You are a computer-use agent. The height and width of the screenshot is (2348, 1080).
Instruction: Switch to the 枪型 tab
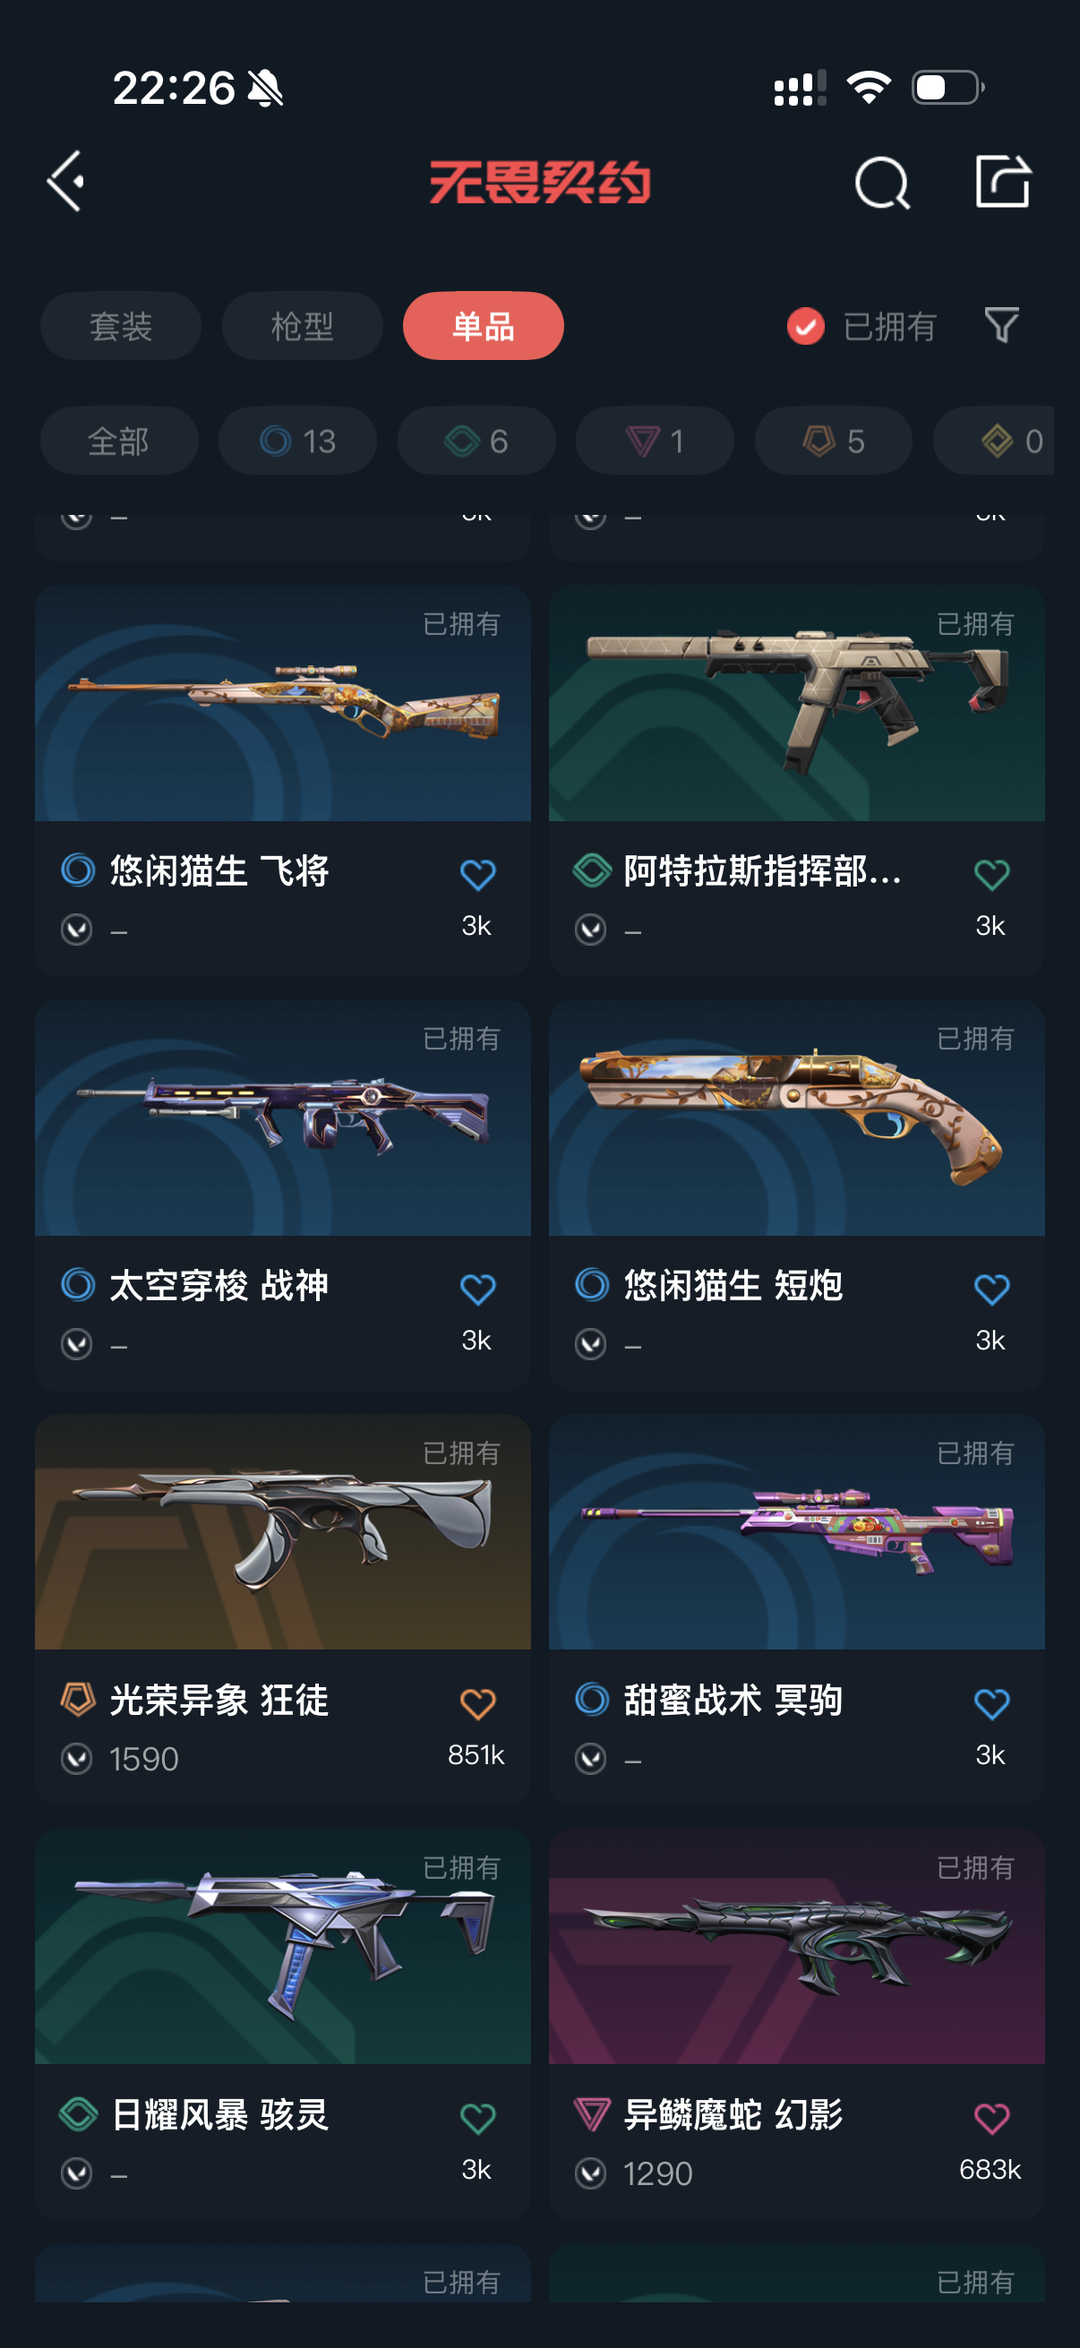coord(302,326)
